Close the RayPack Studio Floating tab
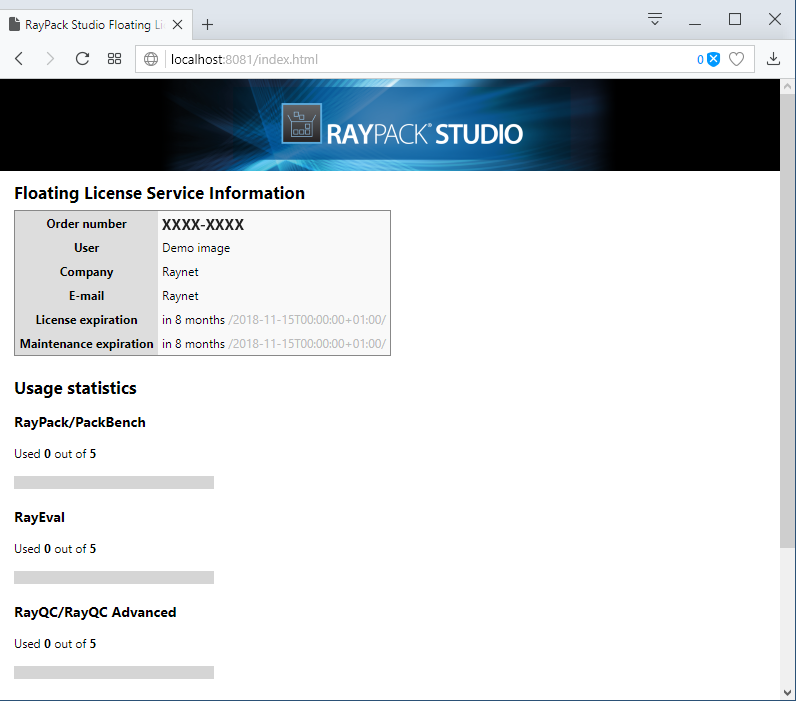Image resolution: width=796 pixels, height=701 pixels. click(x=177, y=24)
